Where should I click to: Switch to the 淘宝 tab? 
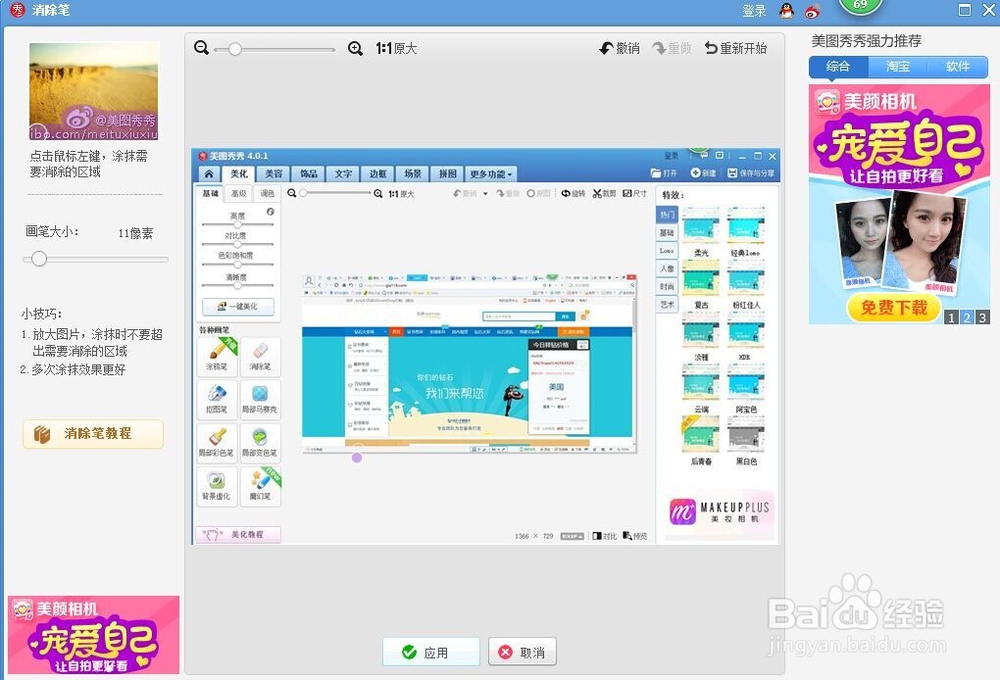[898, 66]
